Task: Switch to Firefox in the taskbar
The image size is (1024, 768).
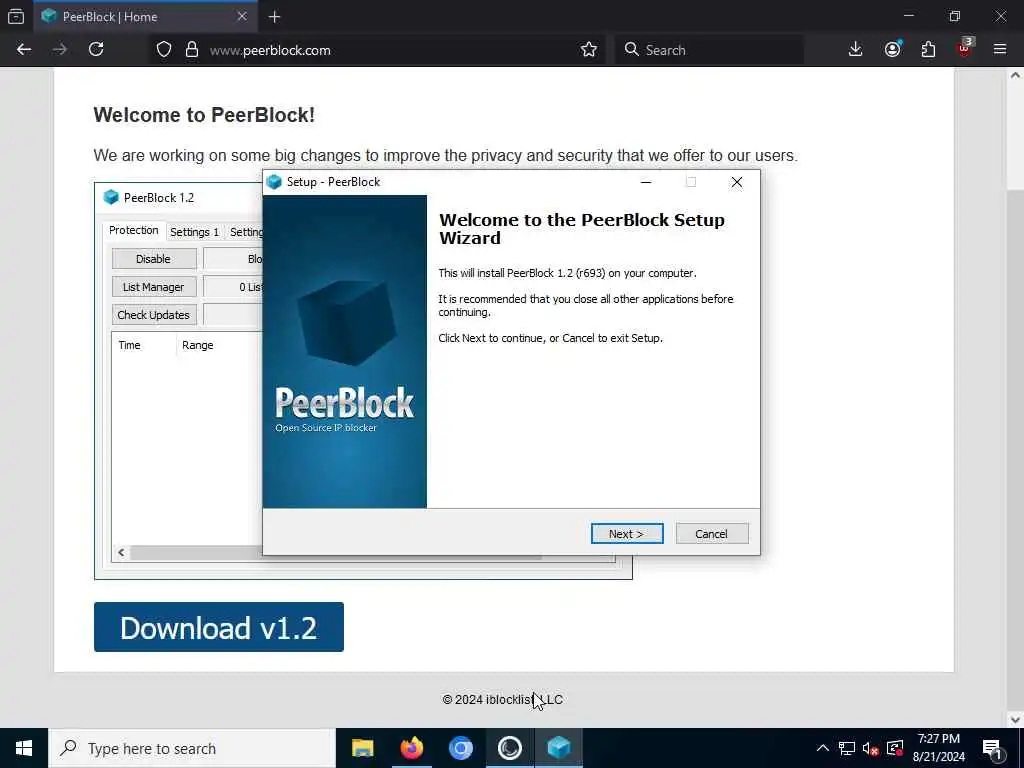Action: [411, 748]
